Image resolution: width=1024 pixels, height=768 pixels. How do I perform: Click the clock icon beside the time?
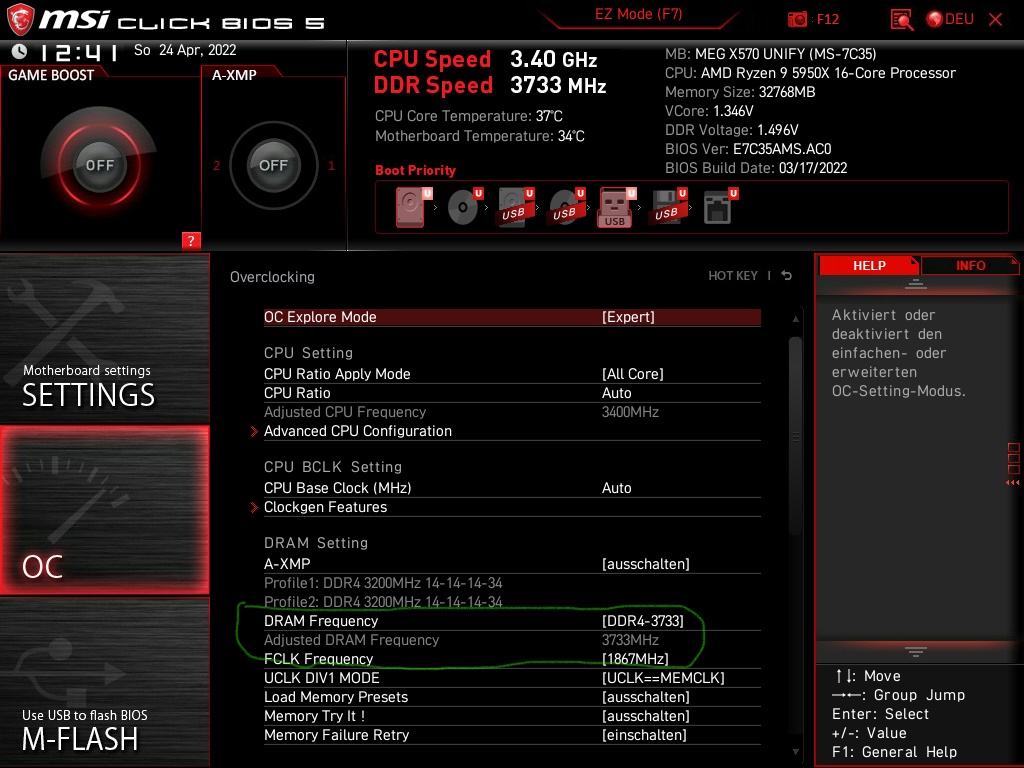(20, 51)
